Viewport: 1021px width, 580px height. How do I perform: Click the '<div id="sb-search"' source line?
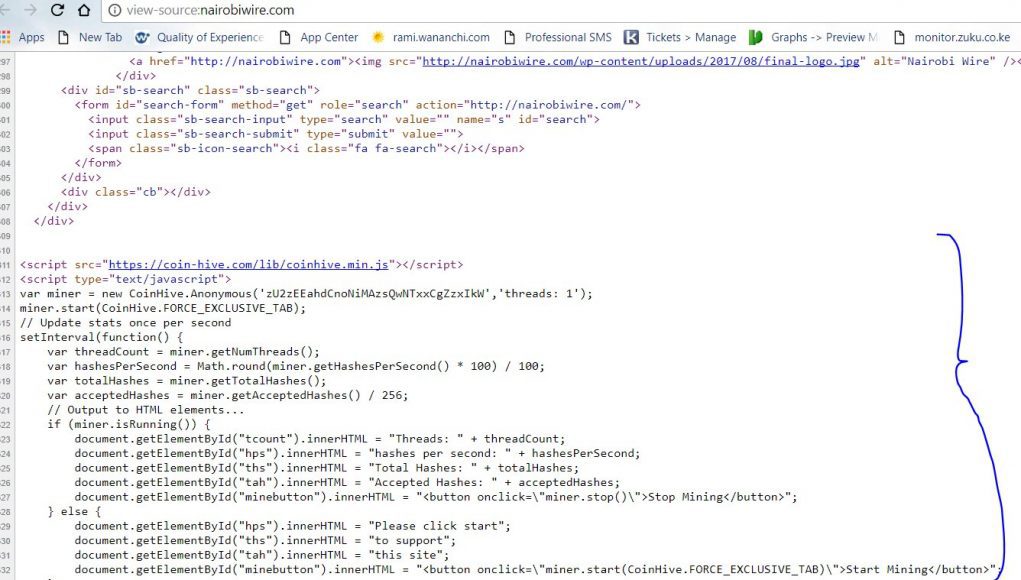[x=190, y=90]
